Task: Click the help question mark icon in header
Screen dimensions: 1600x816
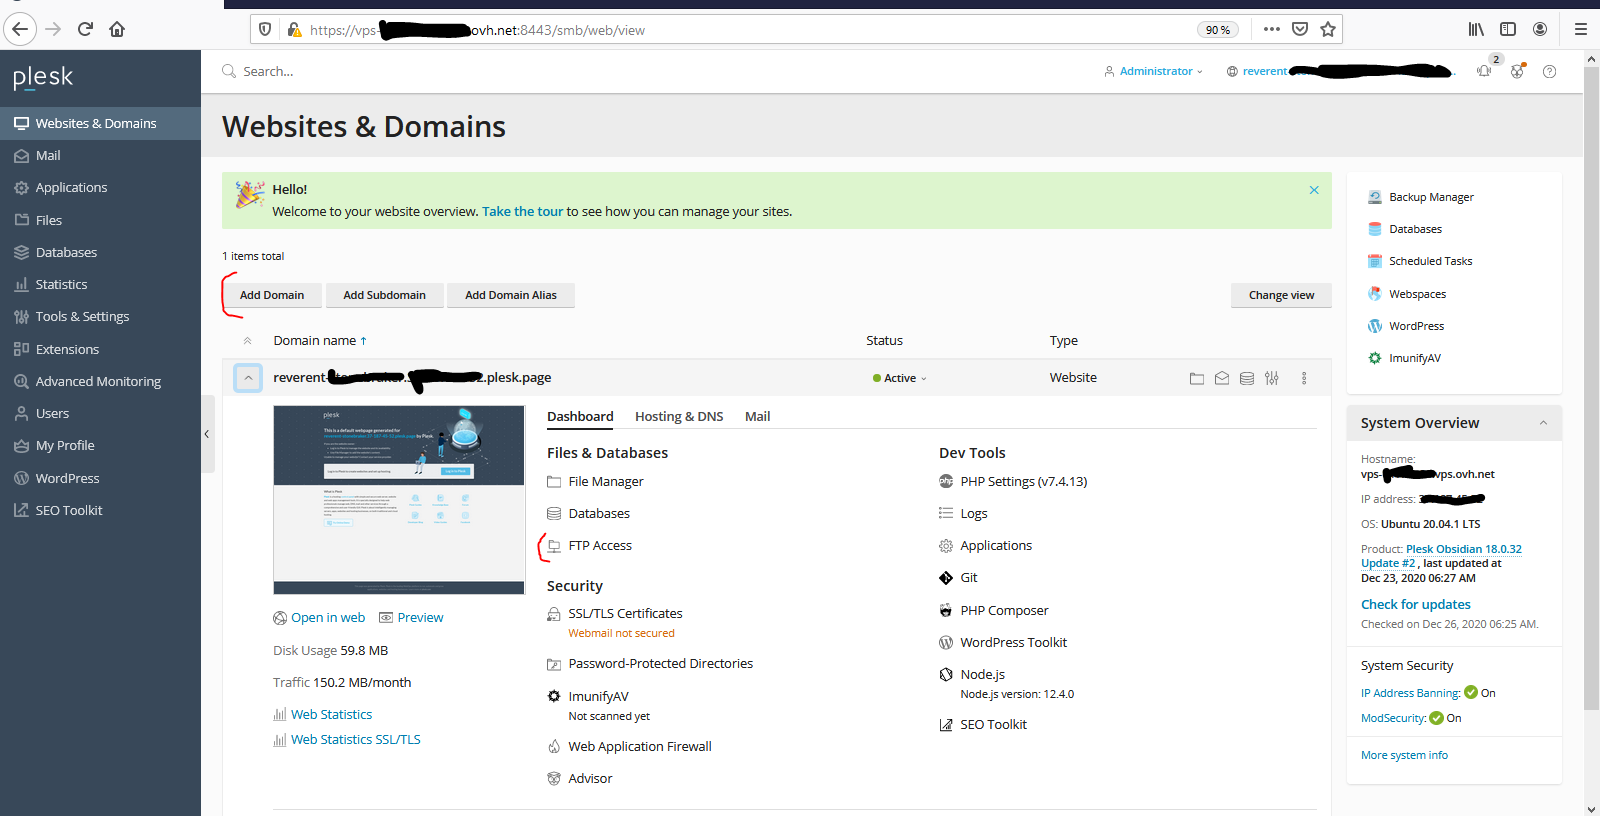Action: coord(1549,71)
